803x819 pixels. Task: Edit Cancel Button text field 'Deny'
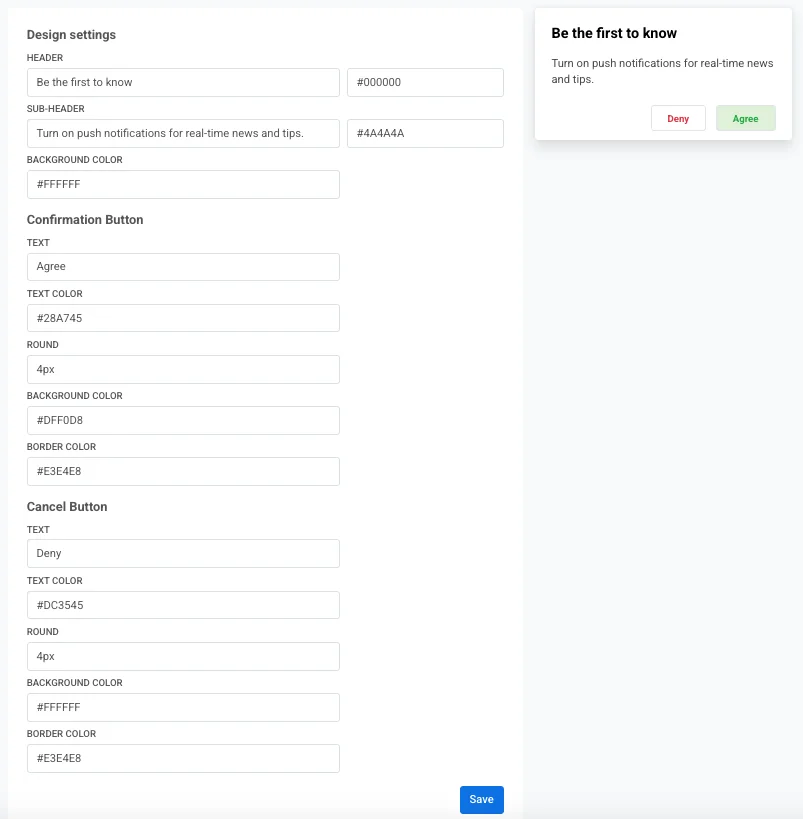coord(183,554)
